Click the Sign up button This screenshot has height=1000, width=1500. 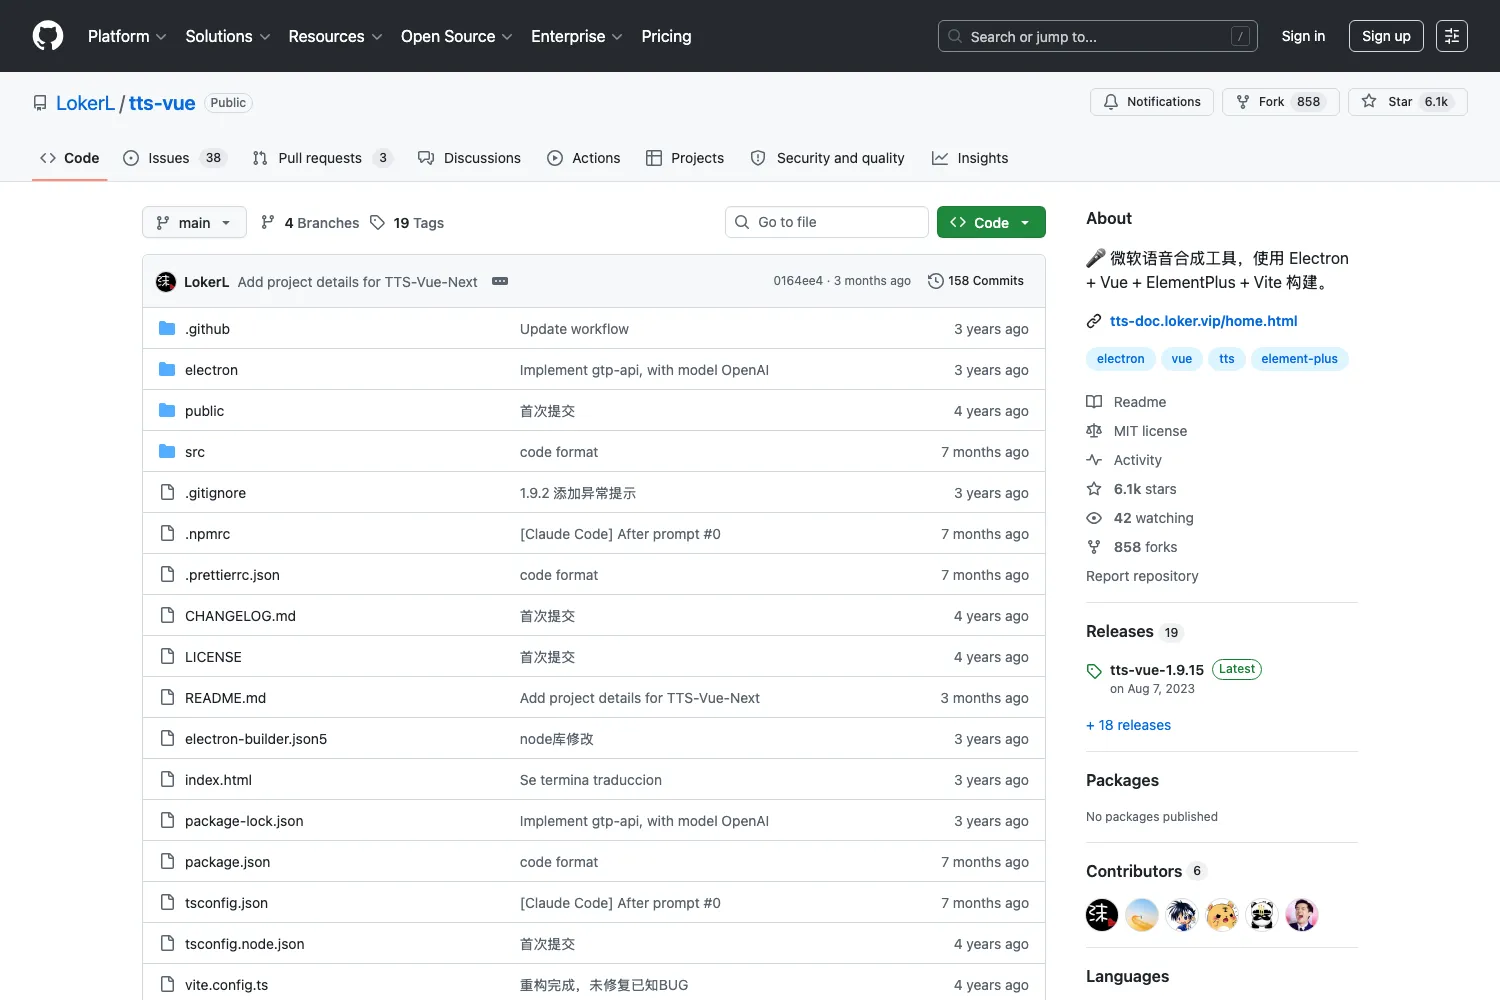1386,36
